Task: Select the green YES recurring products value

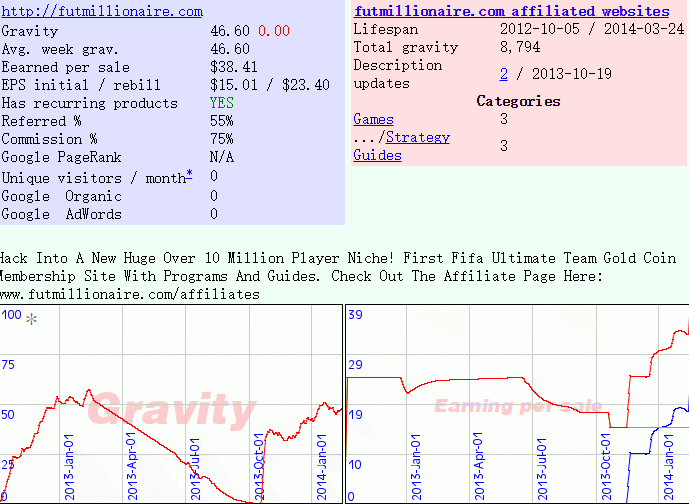Action: (222, 103)
